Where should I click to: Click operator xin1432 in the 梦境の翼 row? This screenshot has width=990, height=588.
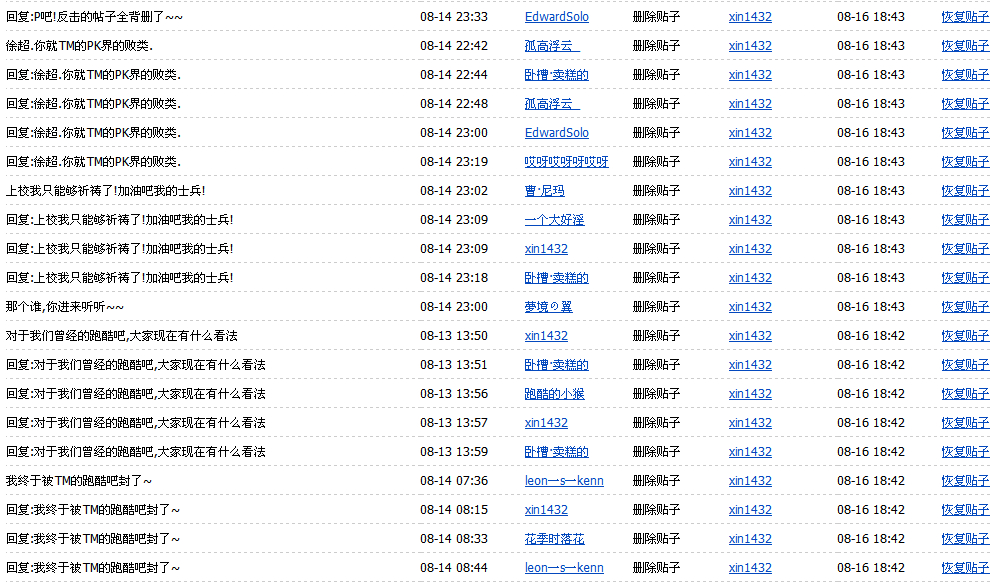[x=750, y=308]
